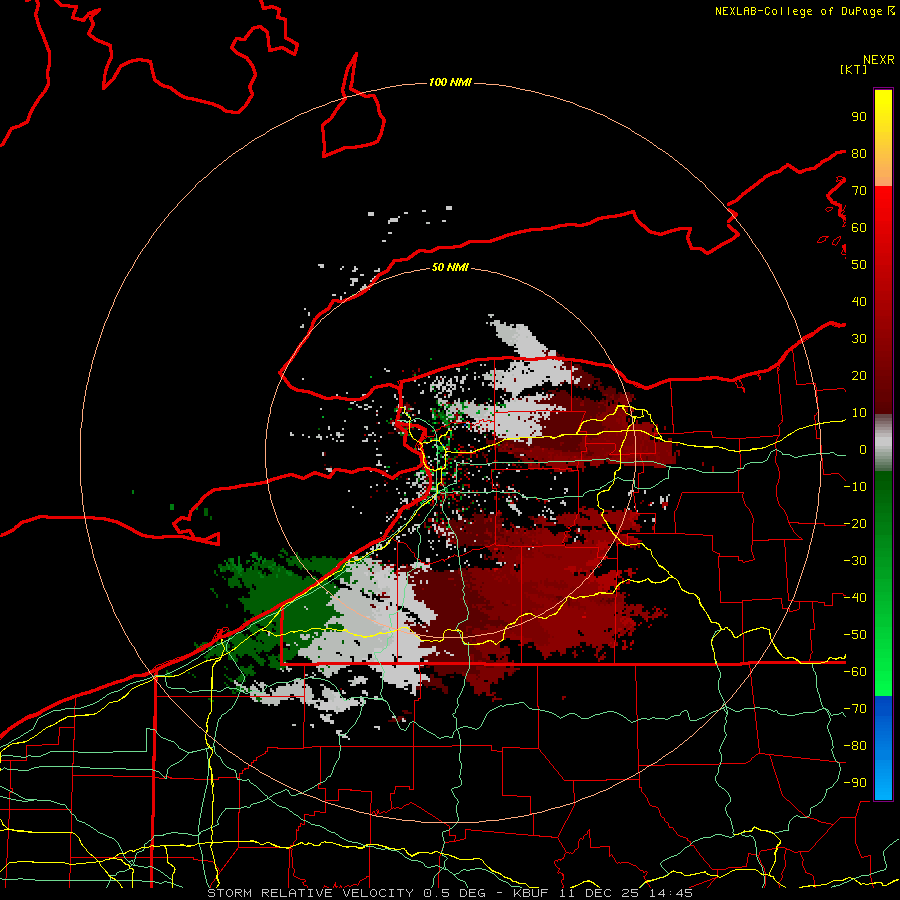Click the 30 value on velocity scale
This screenshot has height=900, width=900.
[859, 339]
